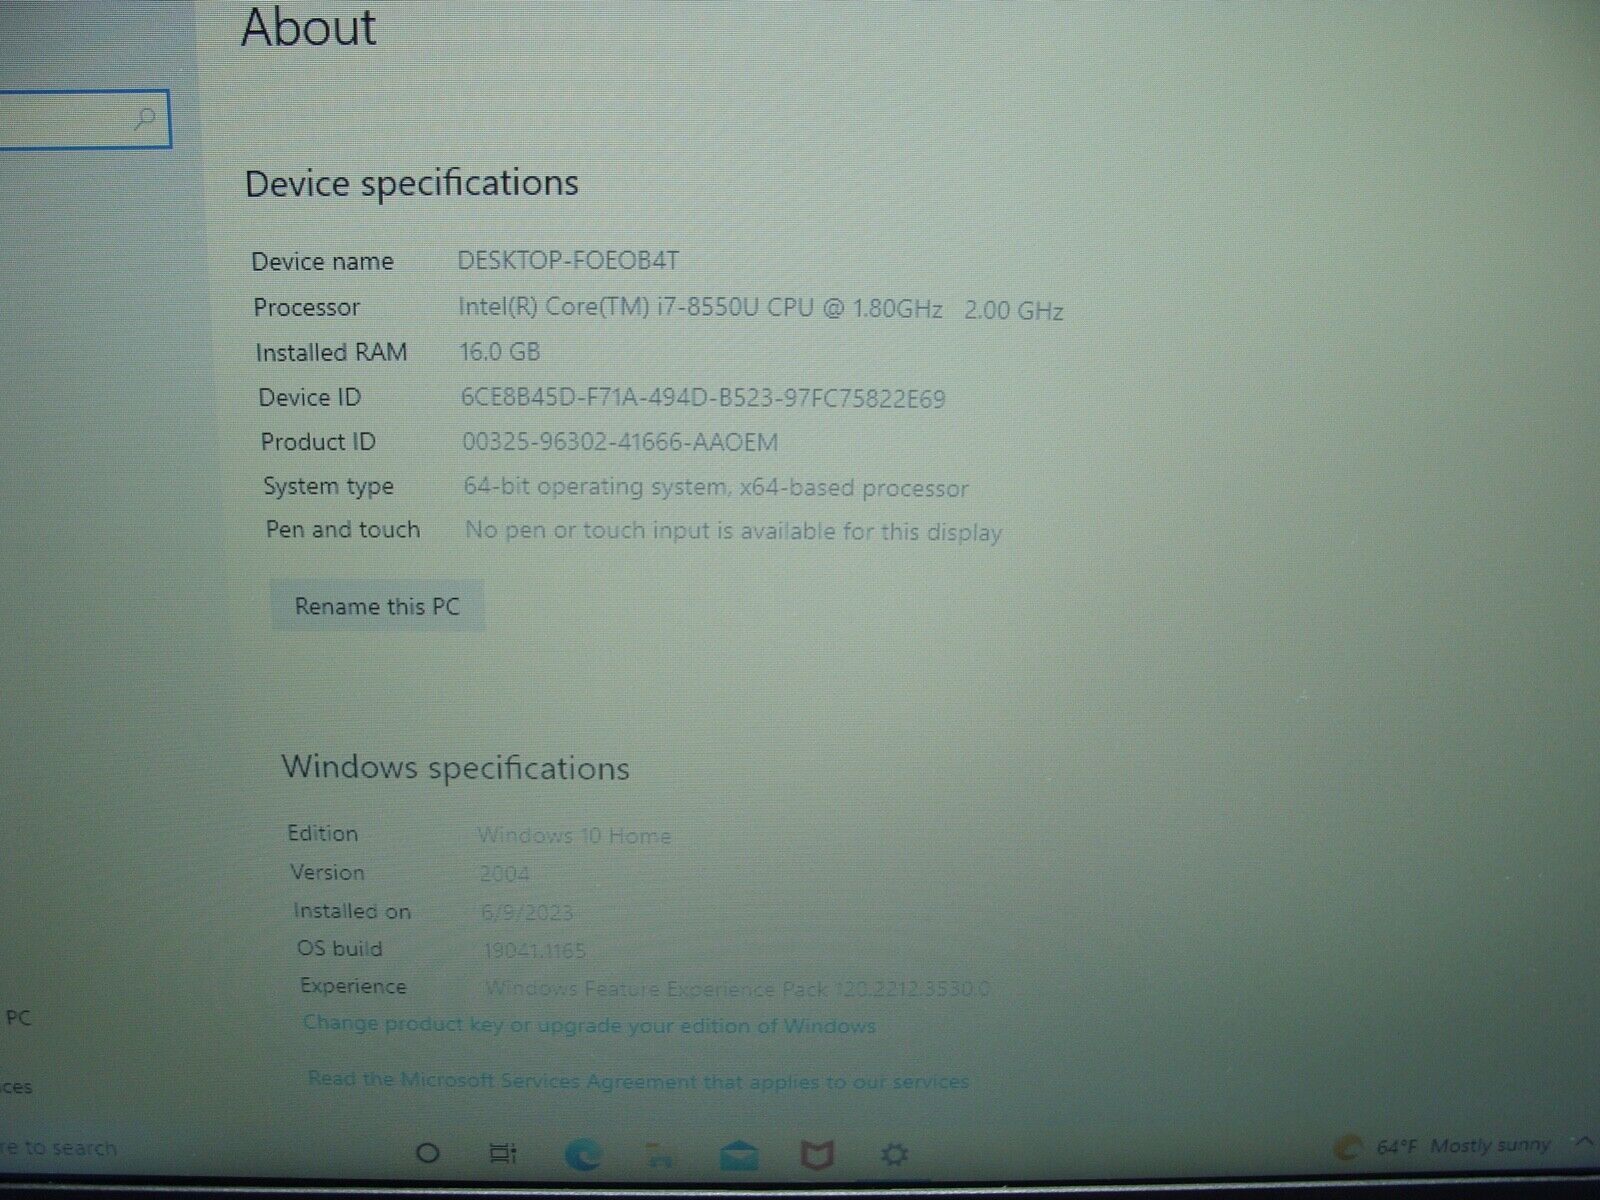Screen dimensions: 1600x1200
Task: Select Product ID 00325-96302-41666-AAOEM
Action: click(620, 442)
